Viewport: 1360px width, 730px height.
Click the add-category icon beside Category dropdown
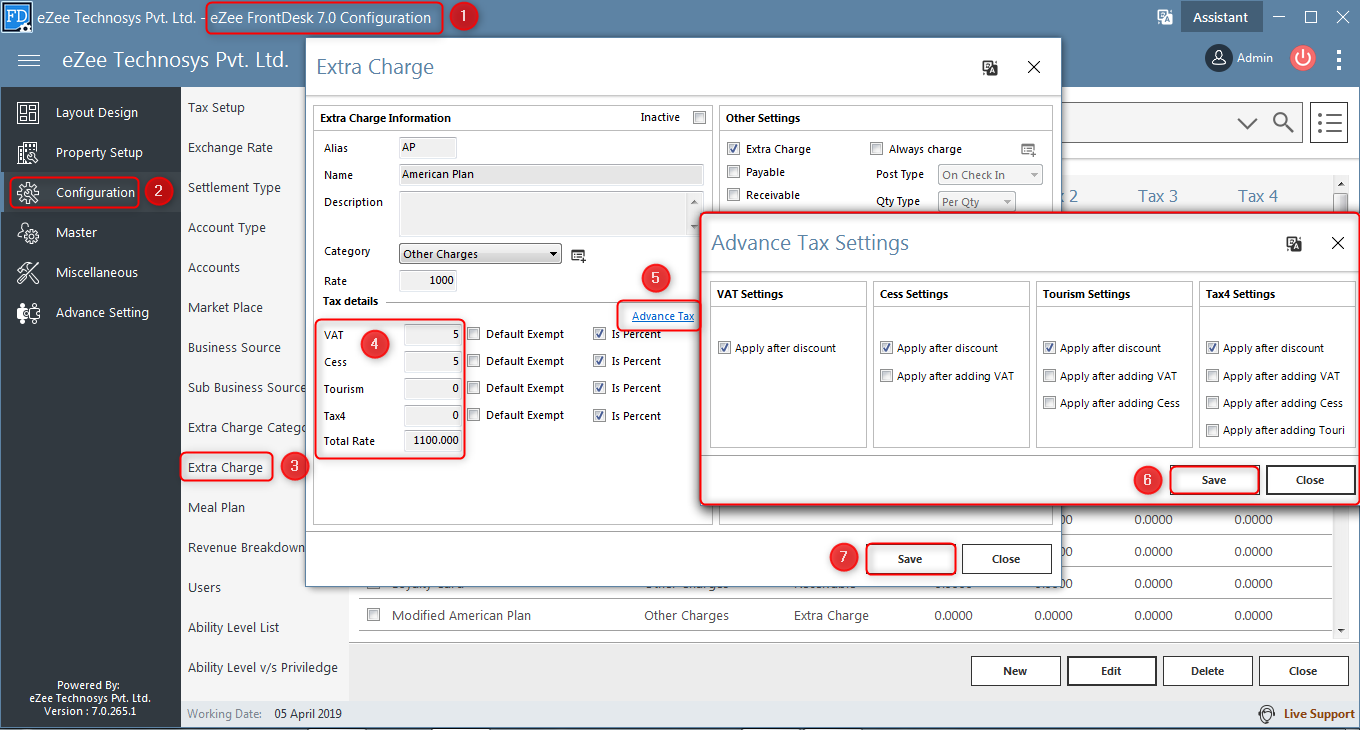click(578, 255)
